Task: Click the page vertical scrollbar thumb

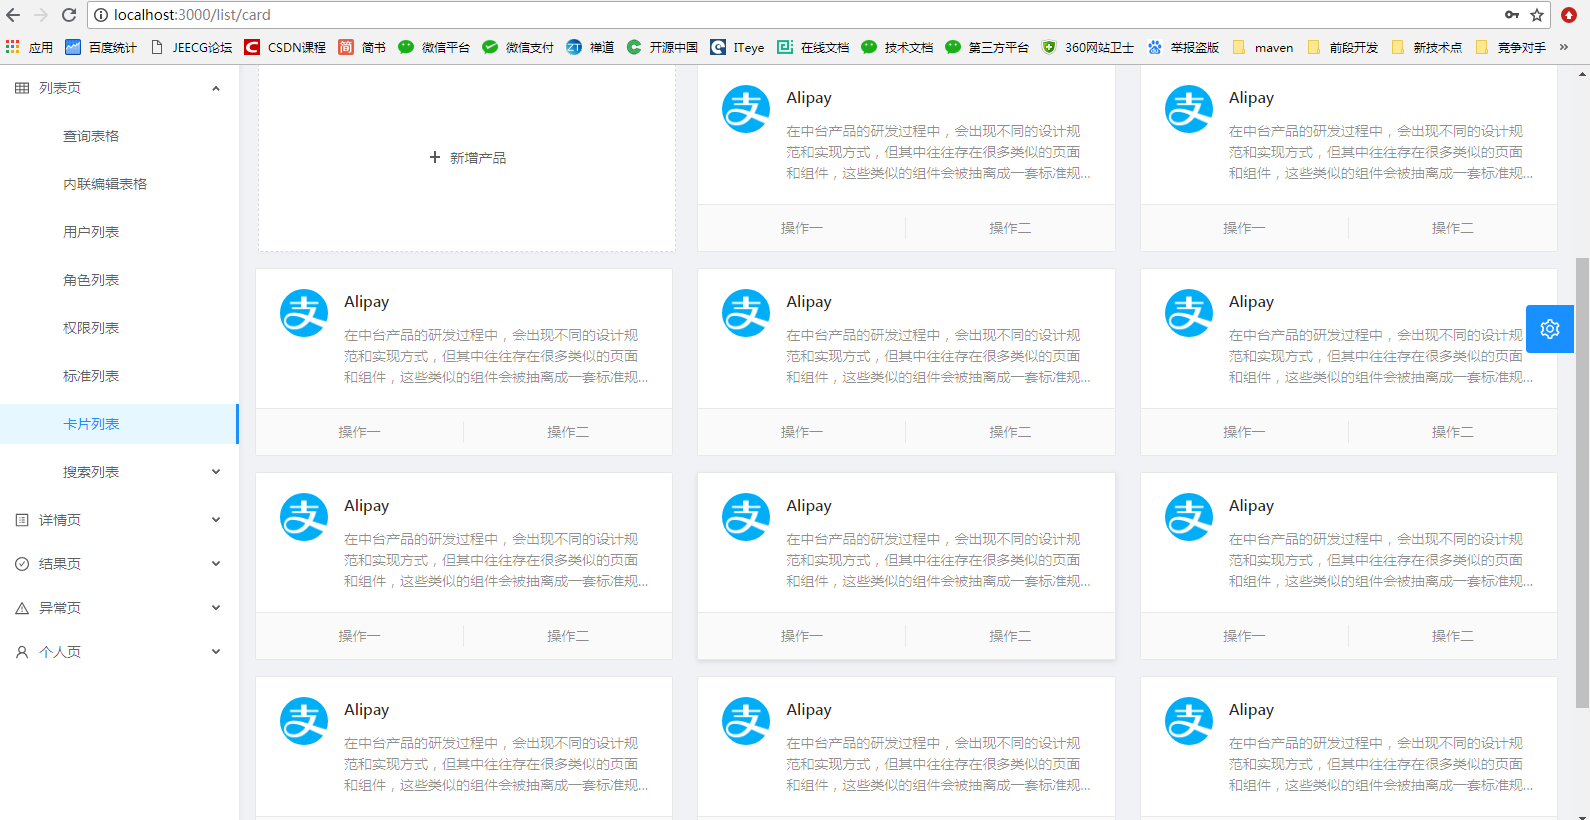Action: coord(1582,483)
